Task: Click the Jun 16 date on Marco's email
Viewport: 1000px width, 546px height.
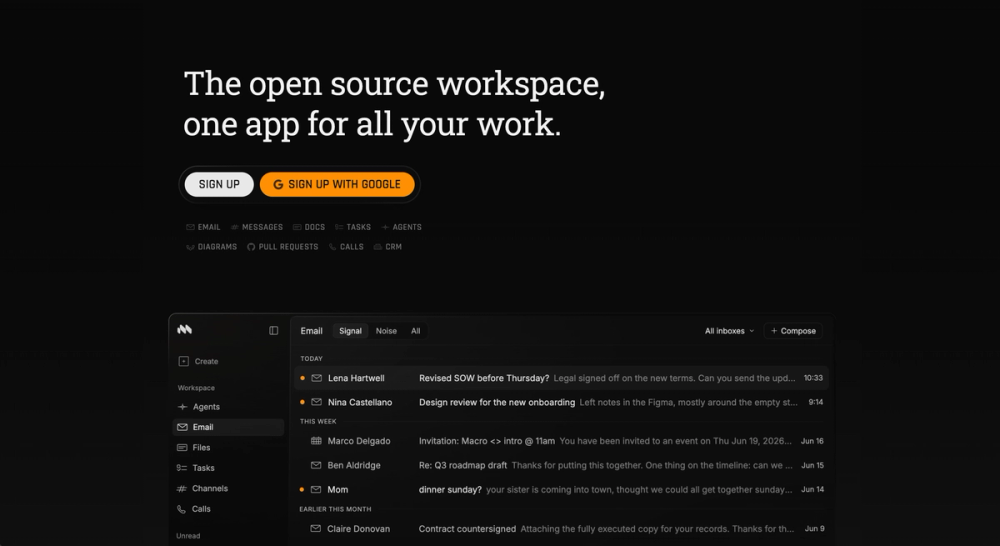Action: (x=812, y=441)
